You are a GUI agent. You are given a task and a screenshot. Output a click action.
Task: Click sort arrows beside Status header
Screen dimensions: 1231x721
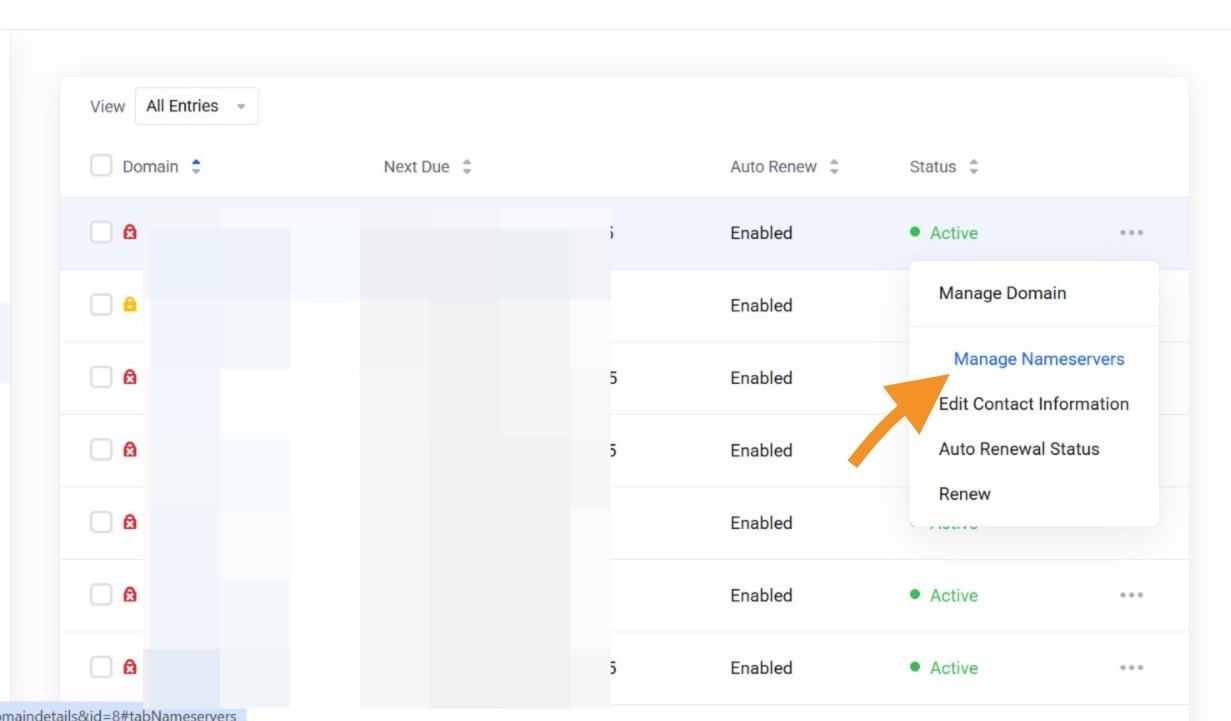coord(974,167)
